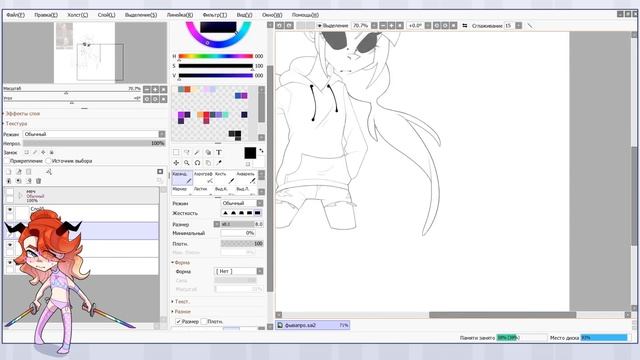640x360 pixels.
Task: Toggle the Выделение display checkbox
Action: point(319,25)
